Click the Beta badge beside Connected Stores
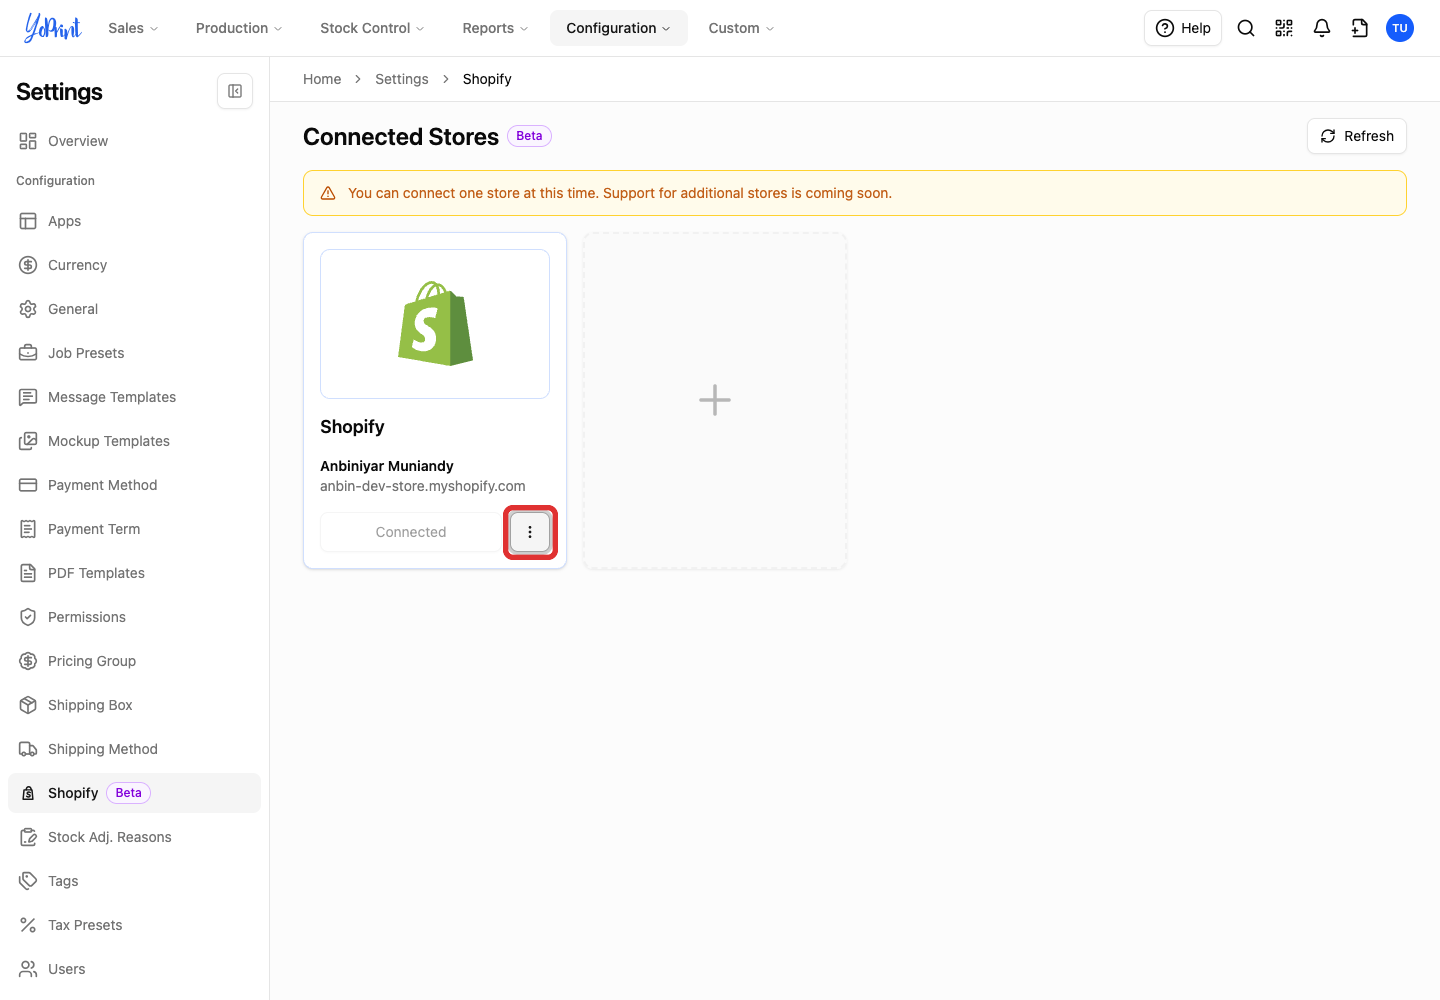The image size is (1440, 1000). (x=529, y=136)
